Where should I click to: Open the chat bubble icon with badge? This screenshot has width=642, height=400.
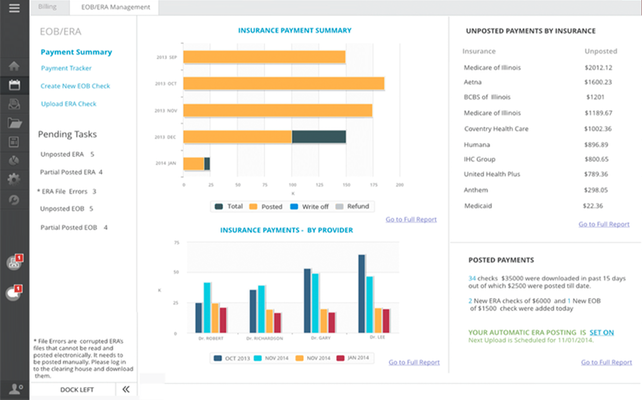14,293
